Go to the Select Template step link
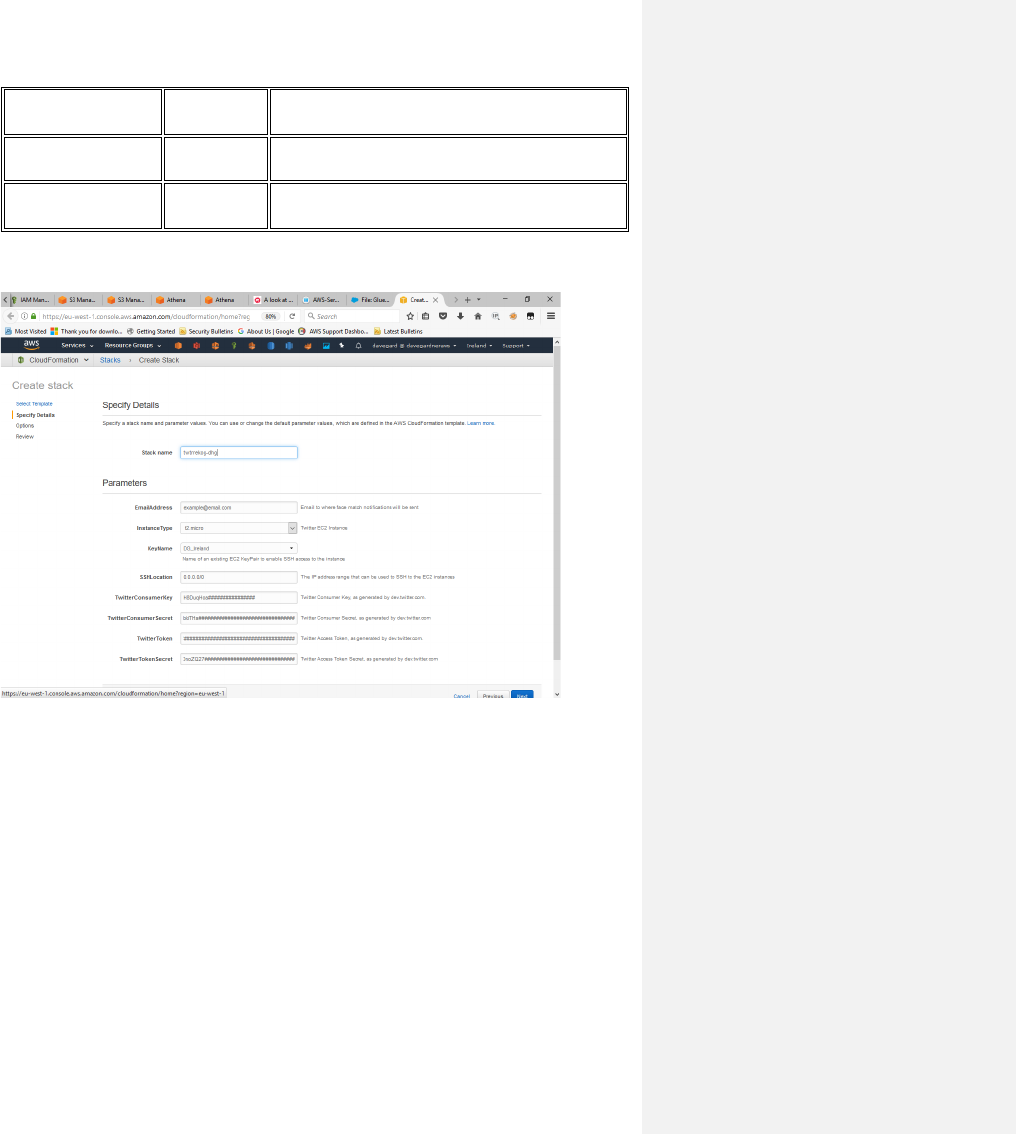Image resolution: width=1016 pixels, height=1134 pixels. [34, 404]
